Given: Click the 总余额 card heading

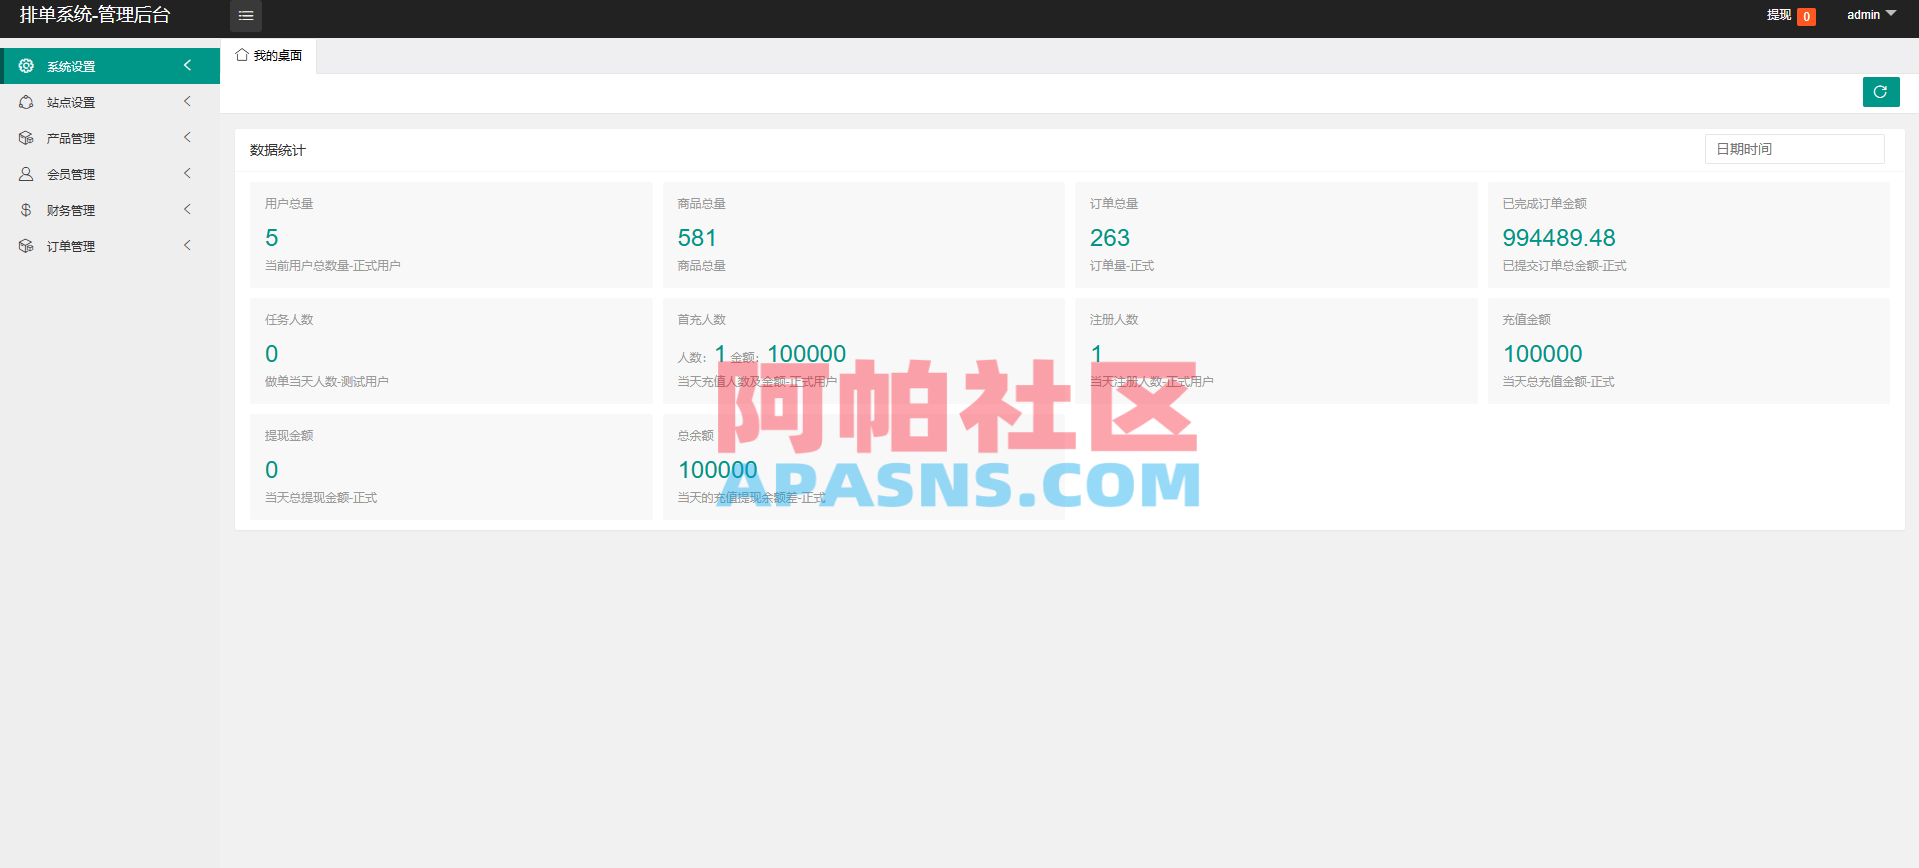Looking at the screenshot, I should [695, 436].
